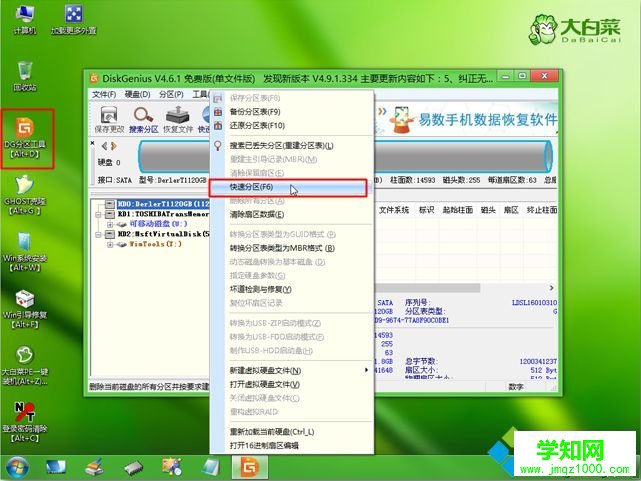Expand the WinTools(Y:) tree node
This screenshot has width=641, height=481.
click(x=110, y=244)
